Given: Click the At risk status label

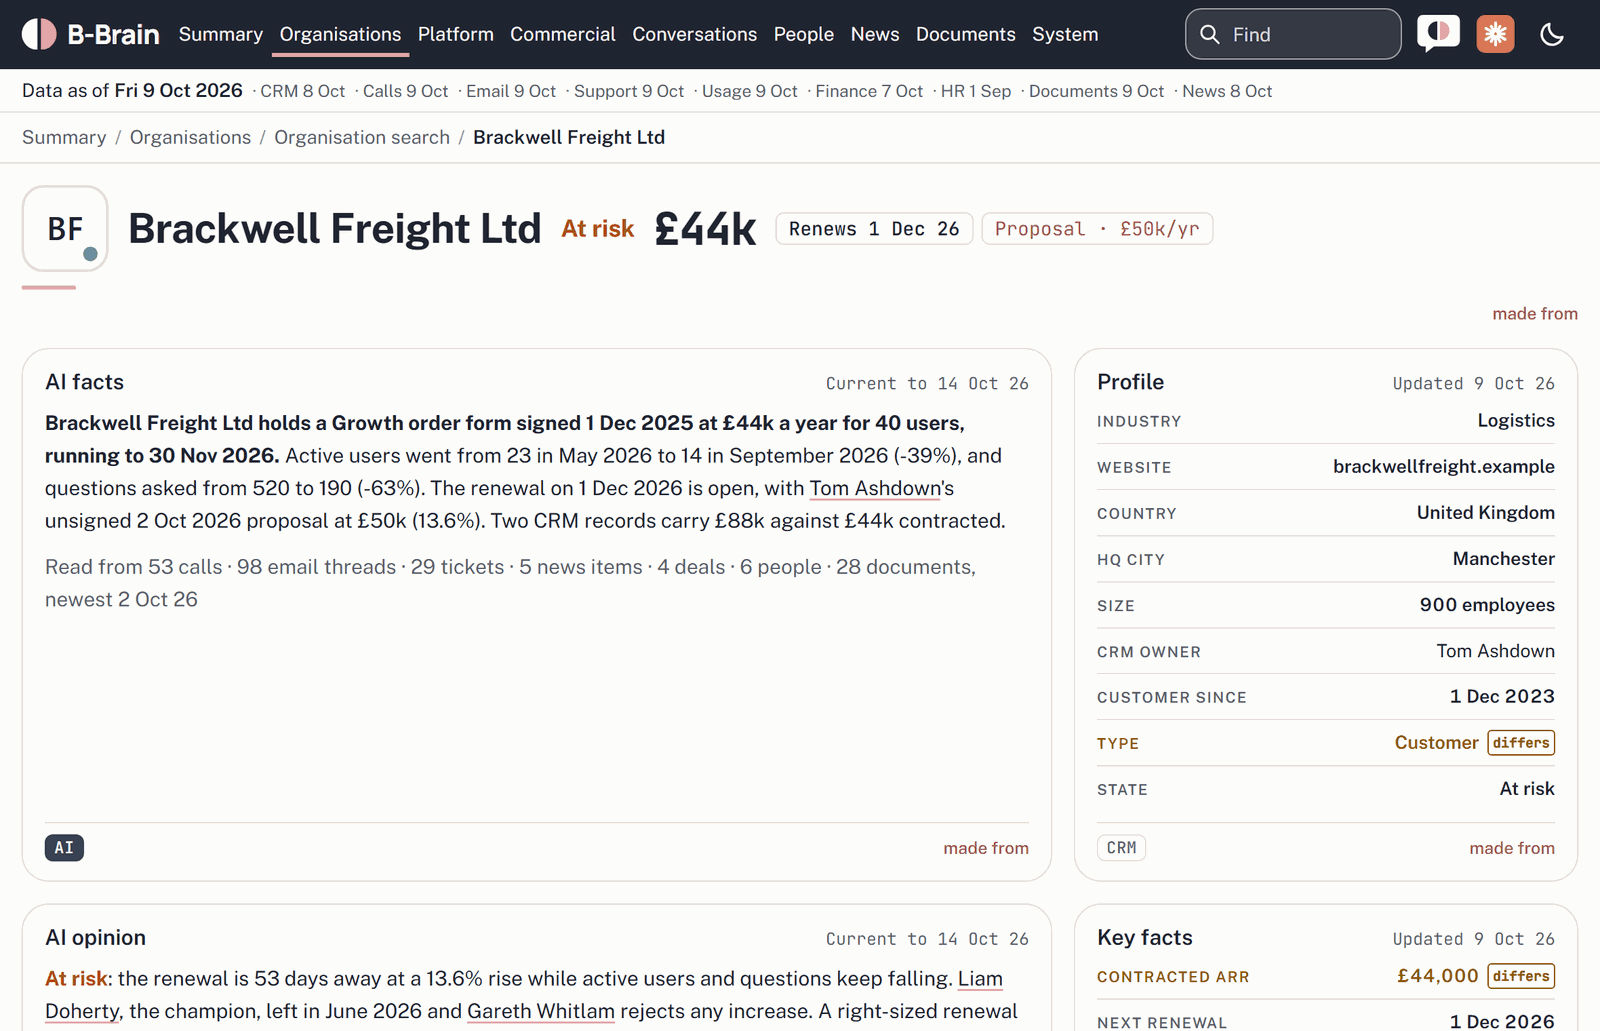Looking at the screenshot, I should point(598,229).
